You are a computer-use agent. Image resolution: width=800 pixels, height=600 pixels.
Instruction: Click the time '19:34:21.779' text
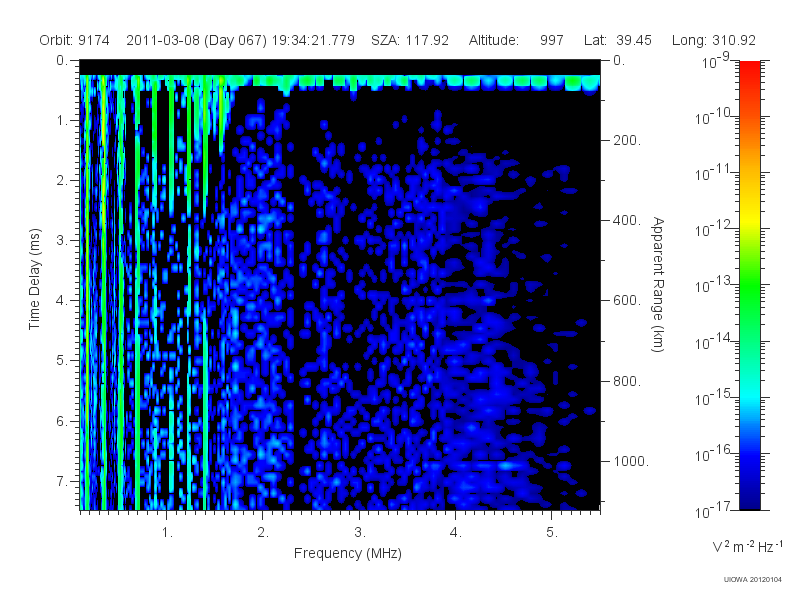pyautogui.click(x=313, y=40)
